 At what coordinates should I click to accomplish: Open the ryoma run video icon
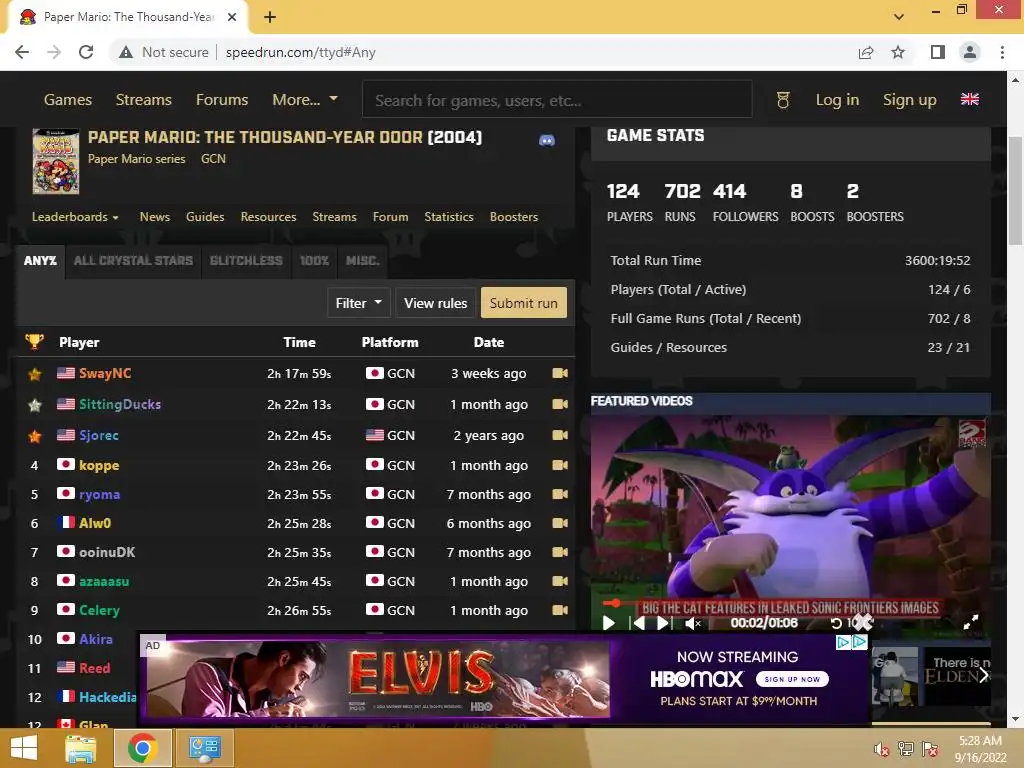coord(560,494)
